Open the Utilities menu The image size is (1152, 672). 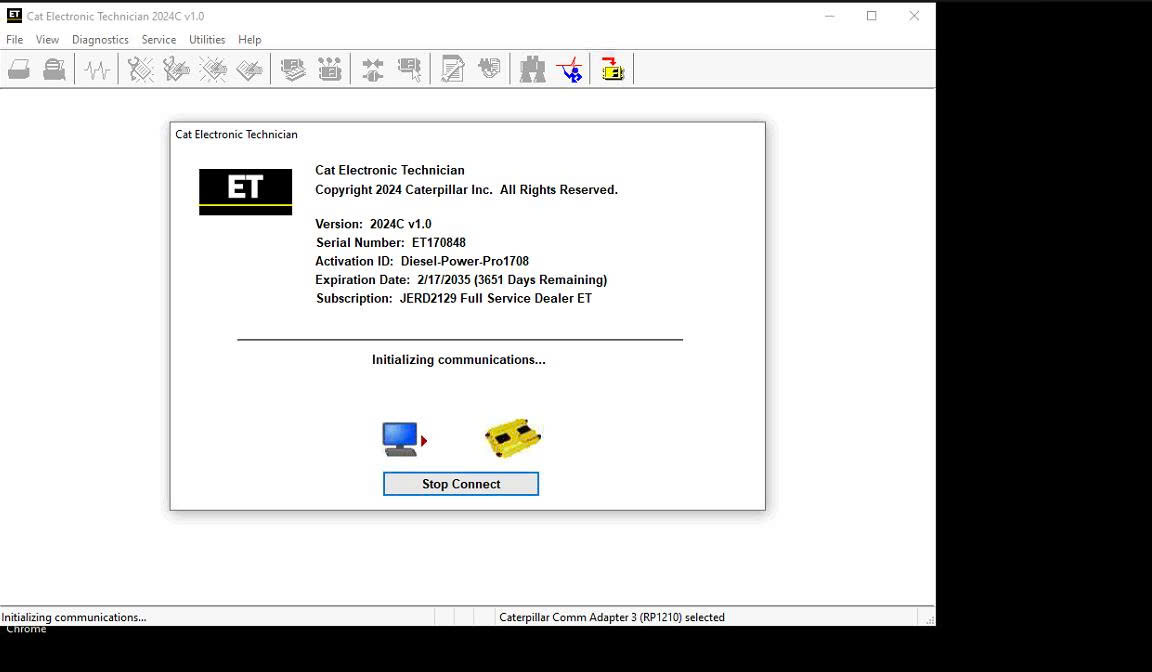coord(207,40)
